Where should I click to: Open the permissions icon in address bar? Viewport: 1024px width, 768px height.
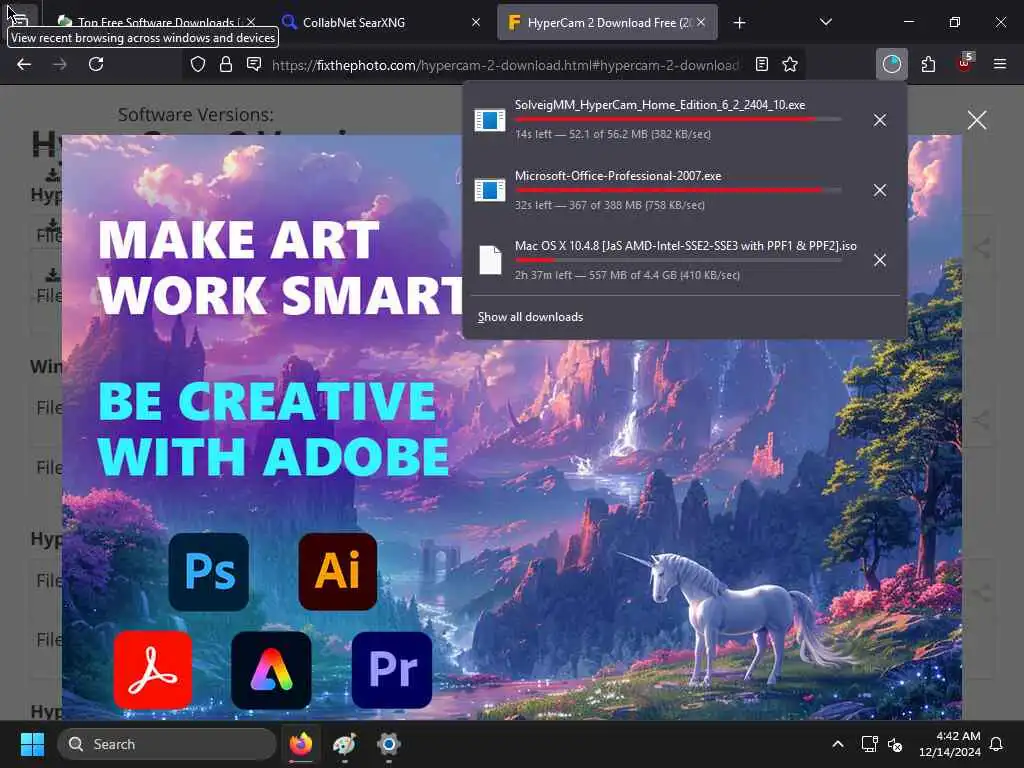pyautogui.click(x=254, y=64)
